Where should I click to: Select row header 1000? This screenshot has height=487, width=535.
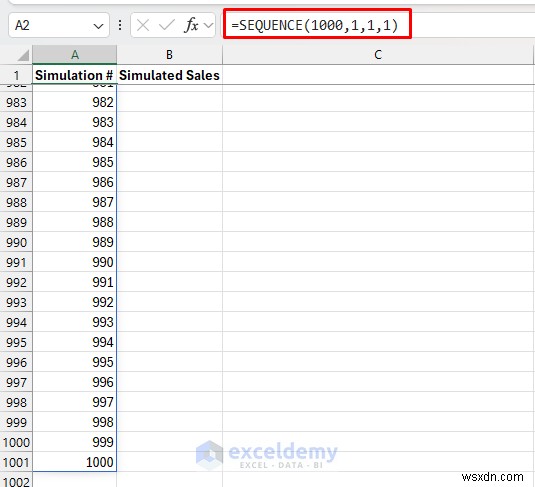16,442
